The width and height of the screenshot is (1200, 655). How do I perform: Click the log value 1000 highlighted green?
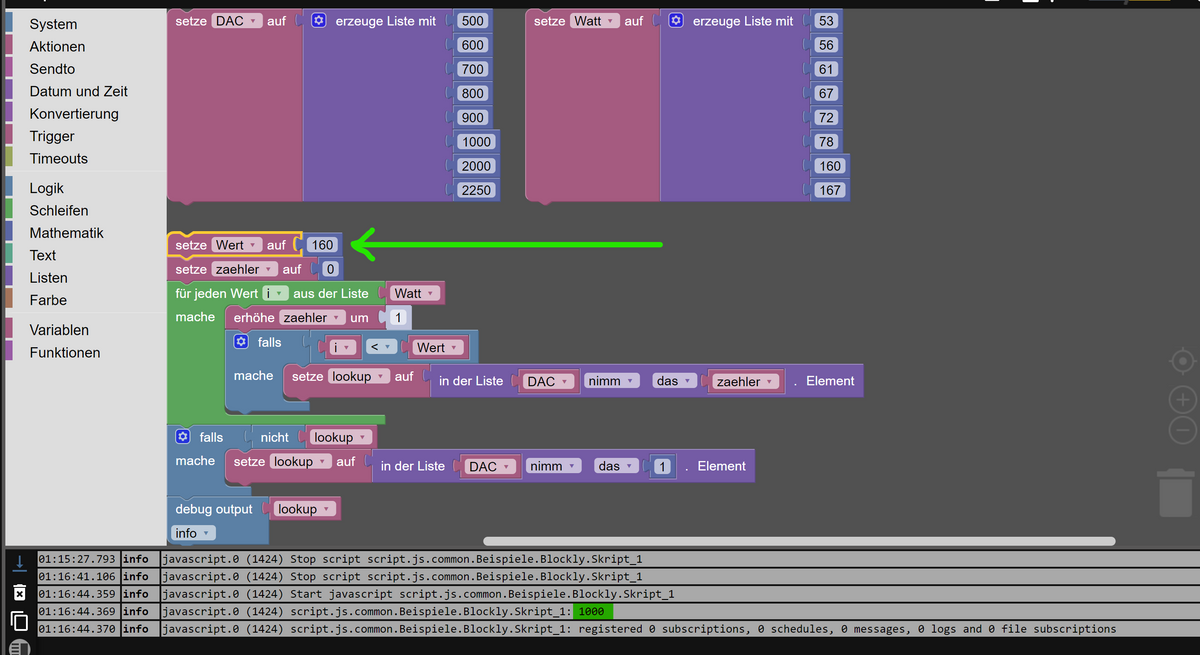[593, 612]
